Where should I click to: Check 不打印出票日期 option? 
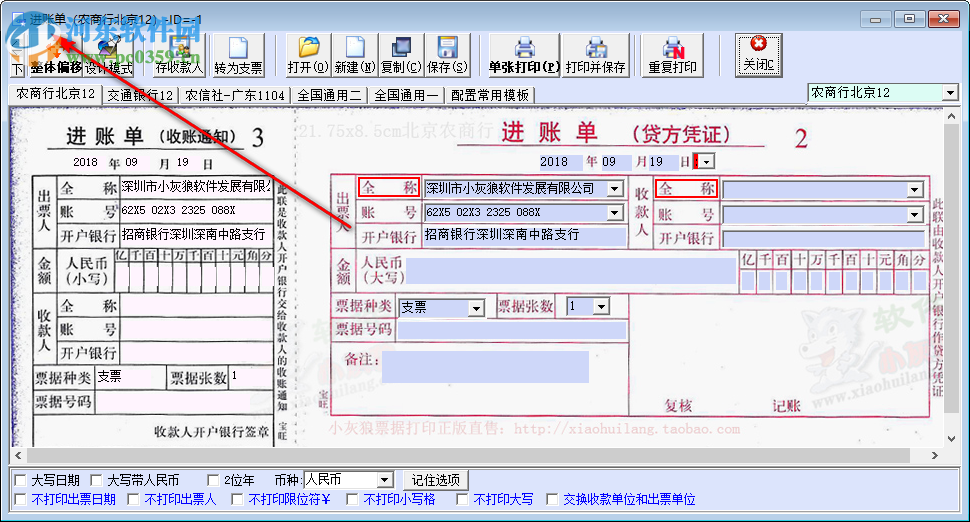(x=20, y=500)
